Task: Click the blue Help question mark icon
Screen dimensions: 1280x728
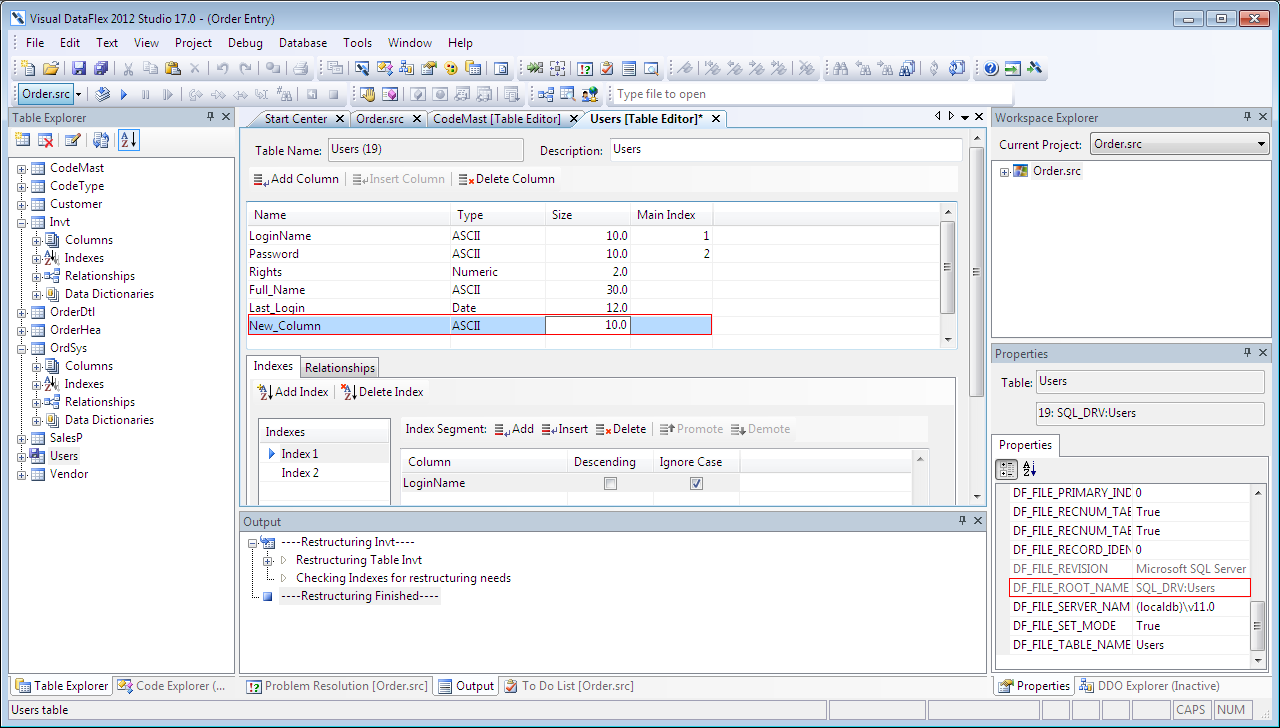Action: point(990,69)
